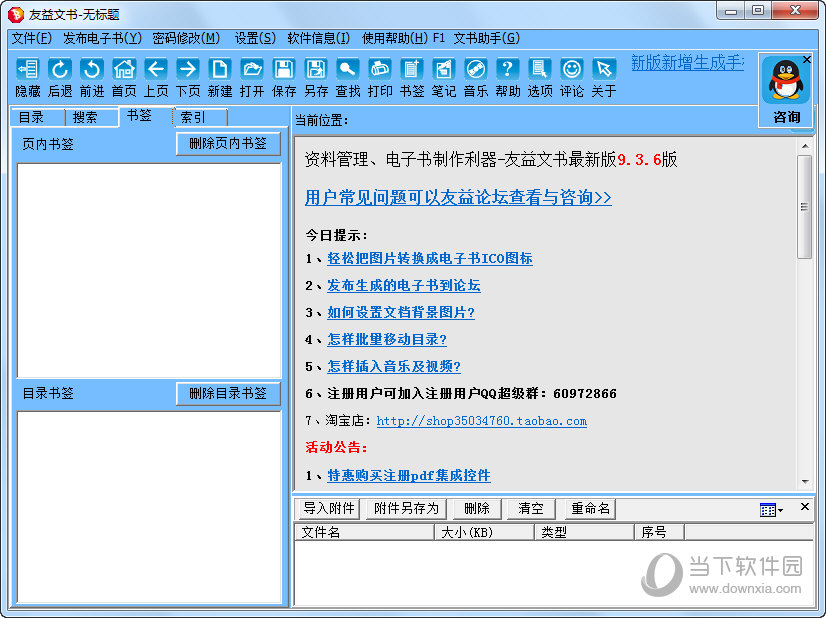Select the 书签 tab in left panel
The width and height of the screenshot is (826, 618).
click(x=146, y=116)
